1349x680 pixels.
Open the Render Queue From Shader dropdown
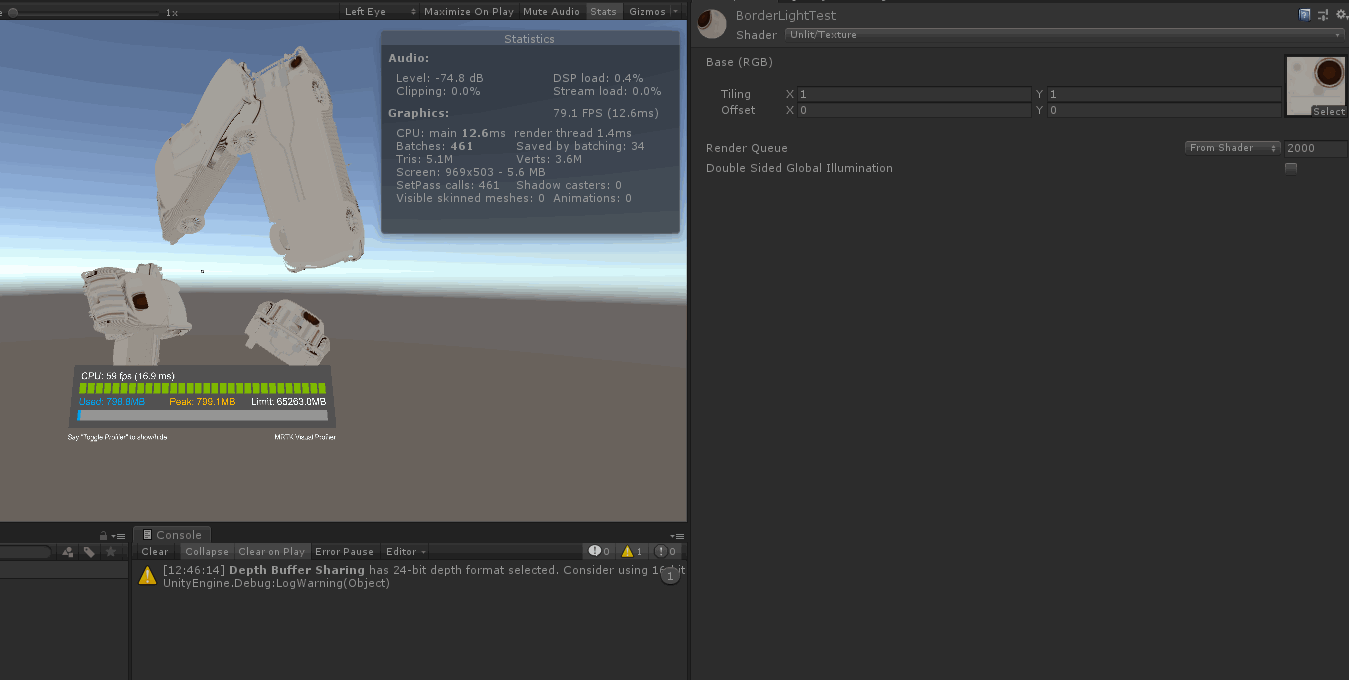[x=1232, y=148]
